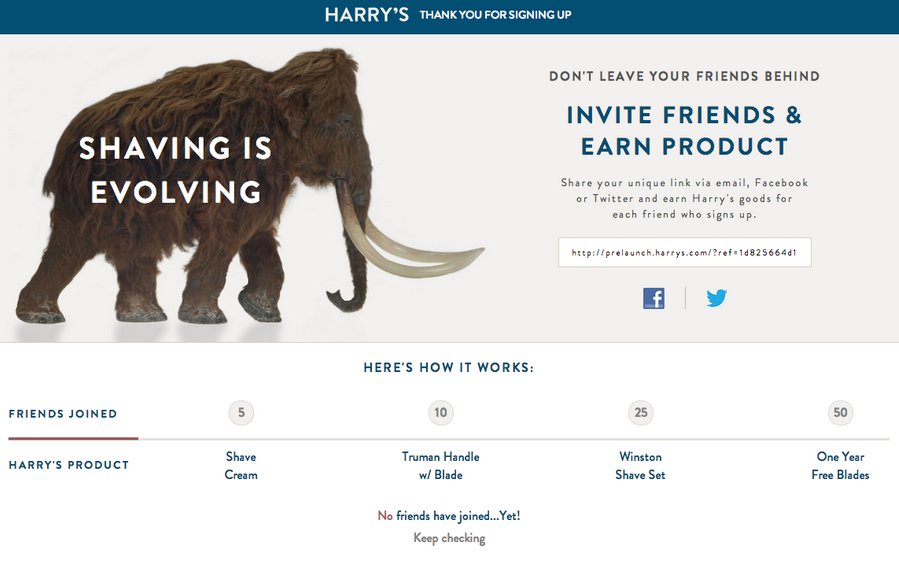Click the Harry's logo in the header
The image size is (899, 585).
365,16
